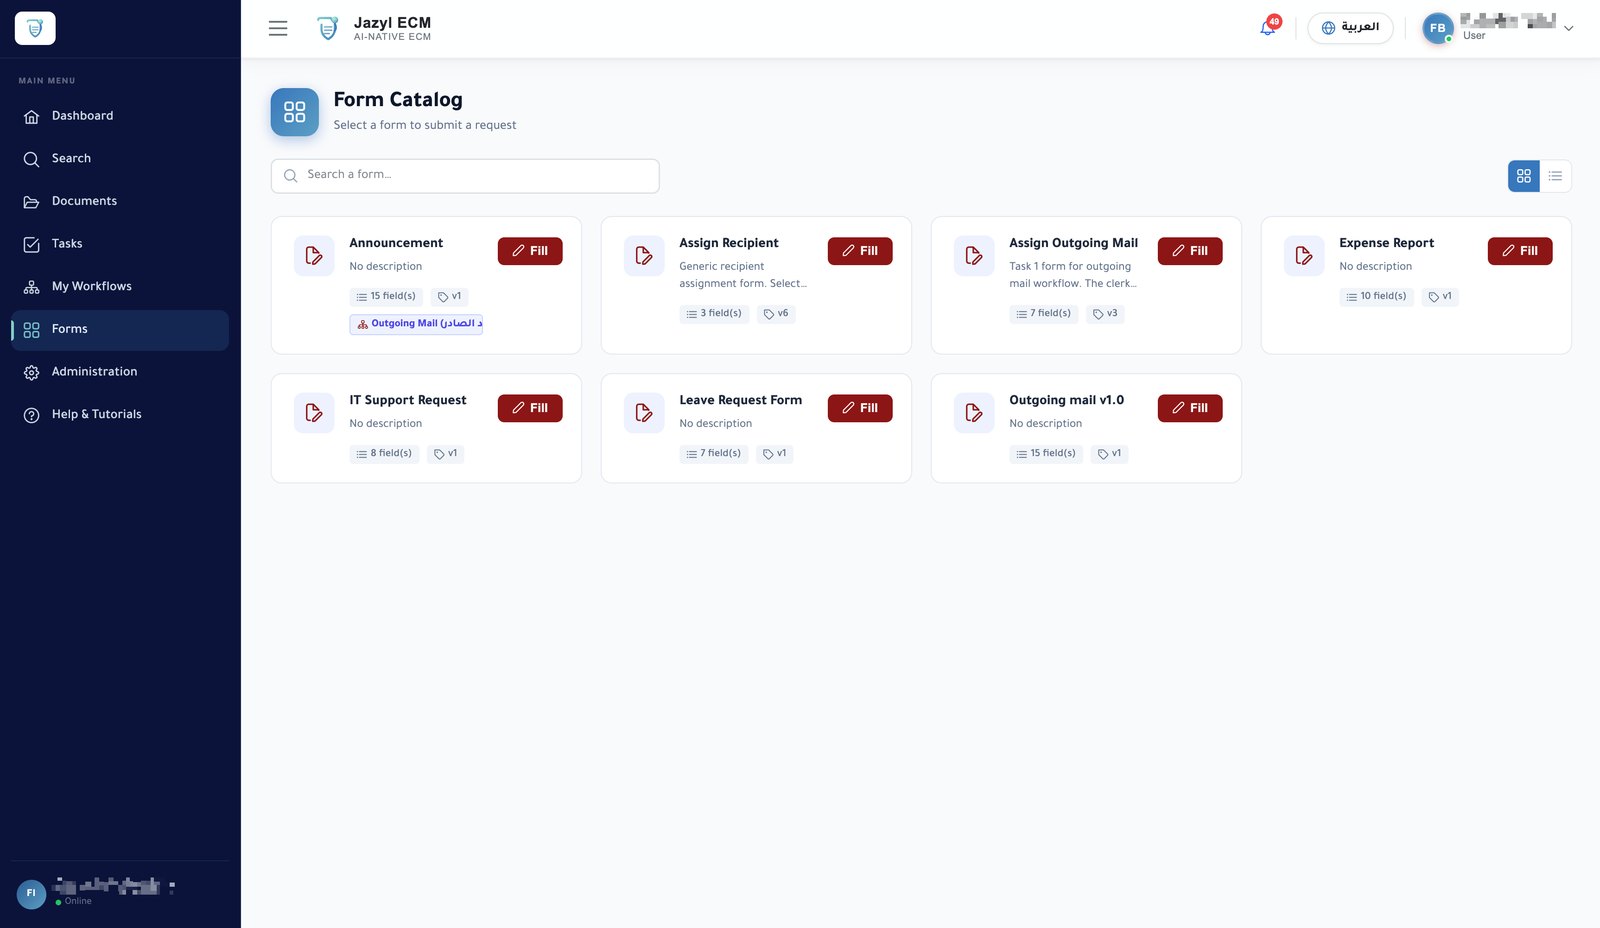Open the hamburger menu to collapse sidebar
Viewport: 1600px width, 928px height.
click(x=278, y=28)
